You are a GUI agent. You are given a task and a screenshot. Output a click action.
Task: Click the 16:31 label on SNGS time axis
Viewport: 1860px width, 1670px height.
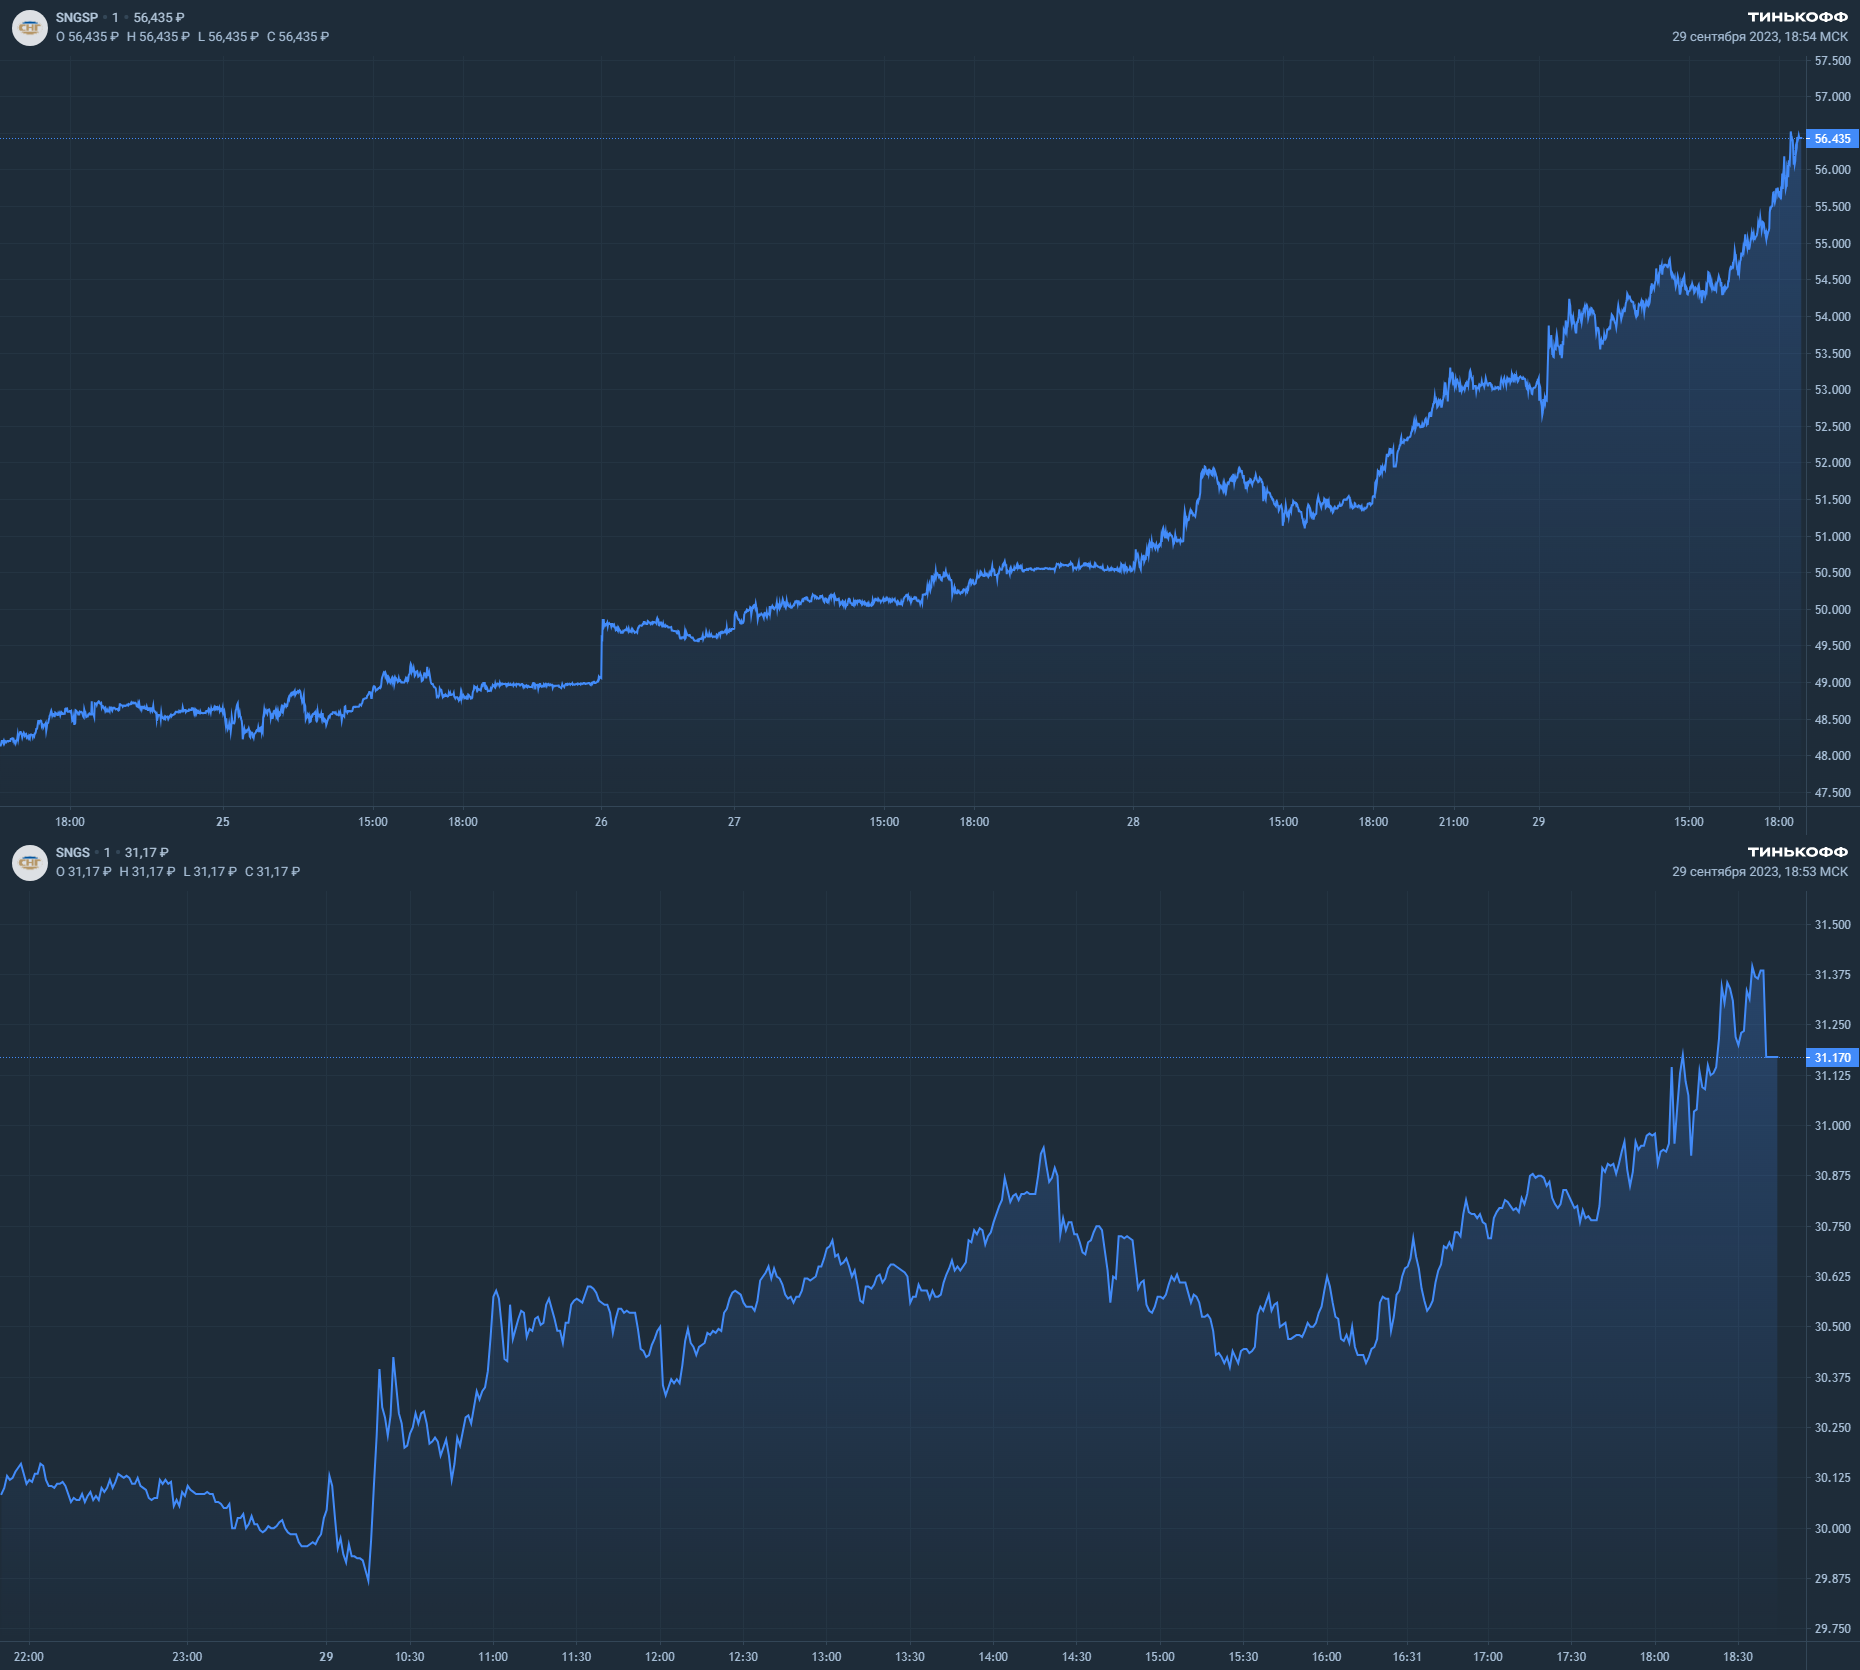(1407, 1657)
